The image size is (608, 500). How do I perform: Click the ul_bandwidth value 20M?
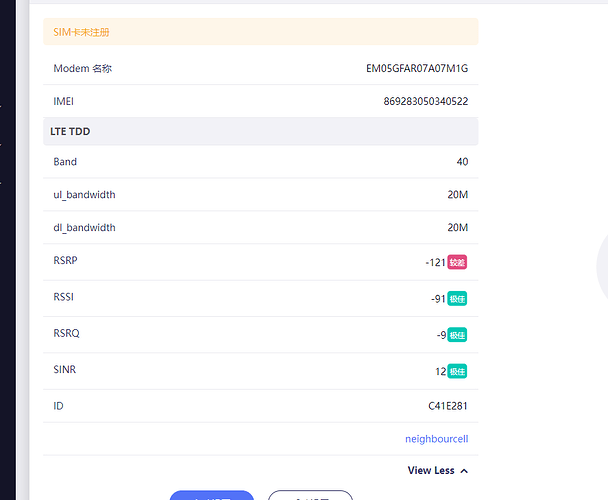click(457, 195)
